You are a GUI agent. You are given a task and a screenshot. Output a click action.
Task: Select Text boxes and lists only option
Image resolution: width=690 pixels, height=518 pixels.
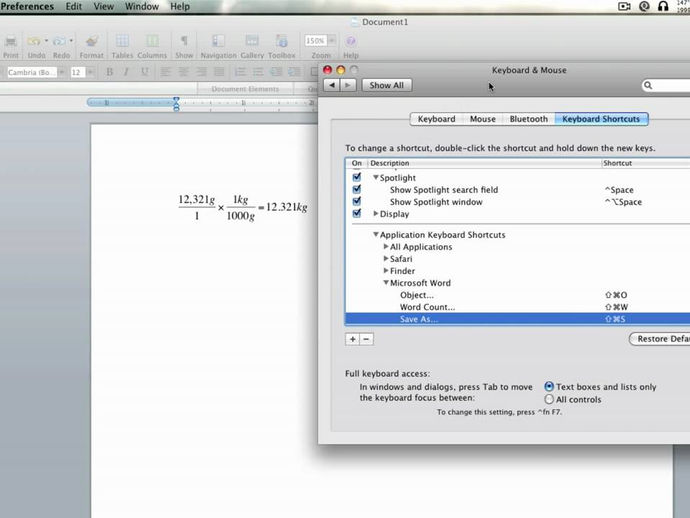(549, 387)
